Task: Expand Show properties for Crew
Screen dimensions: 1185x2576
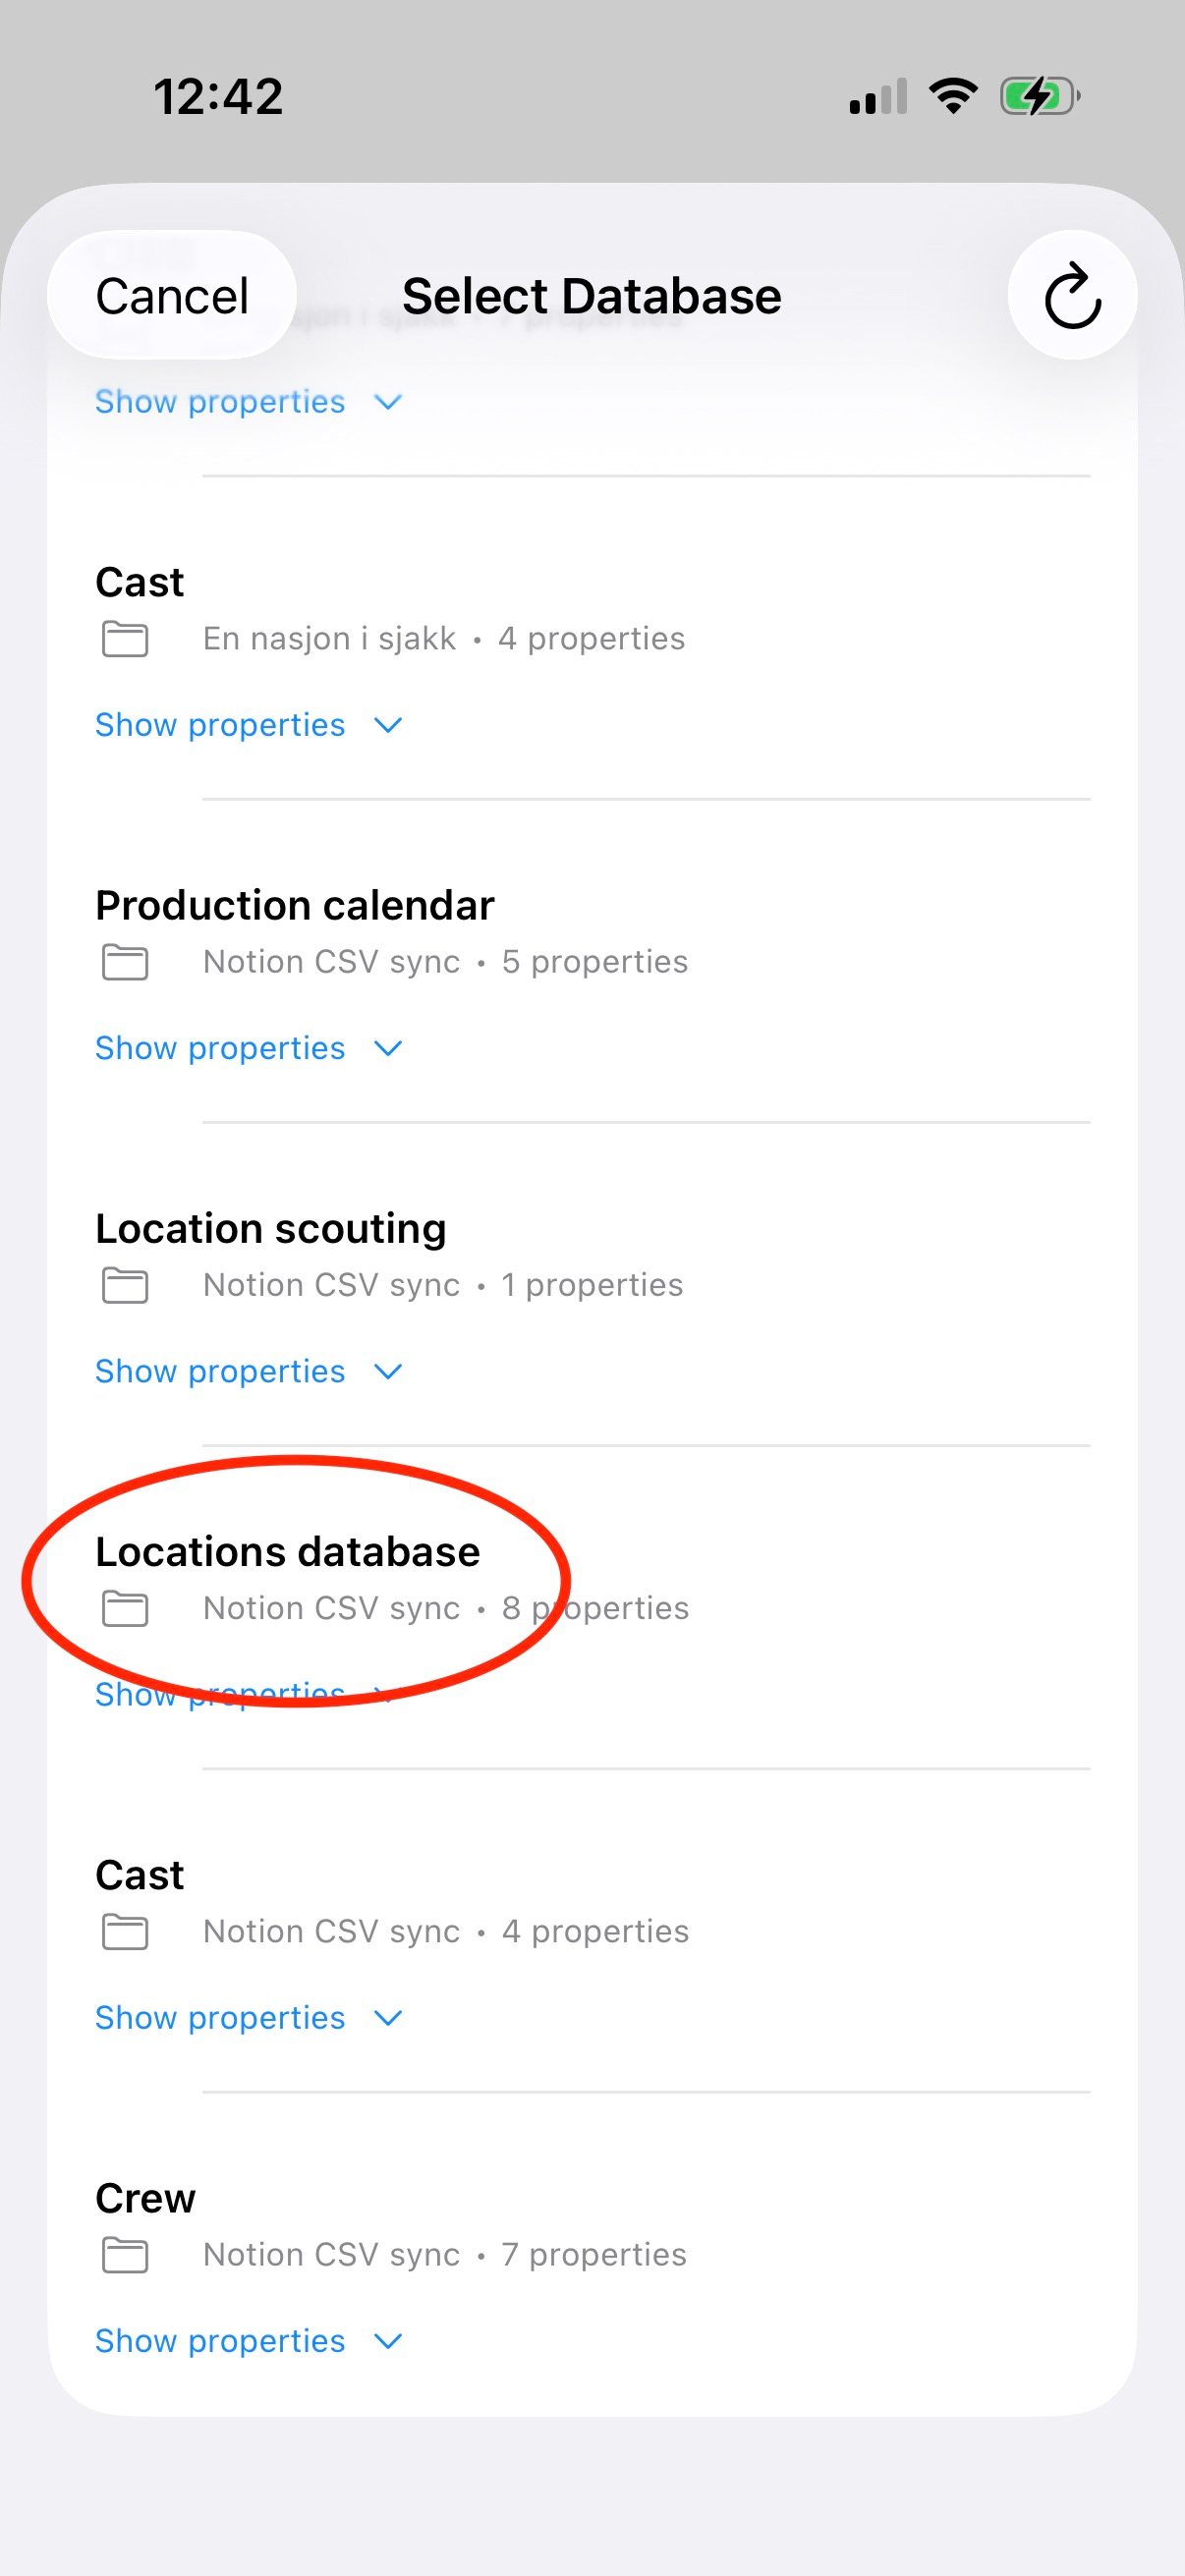Action: click(x=248, y=2341)
